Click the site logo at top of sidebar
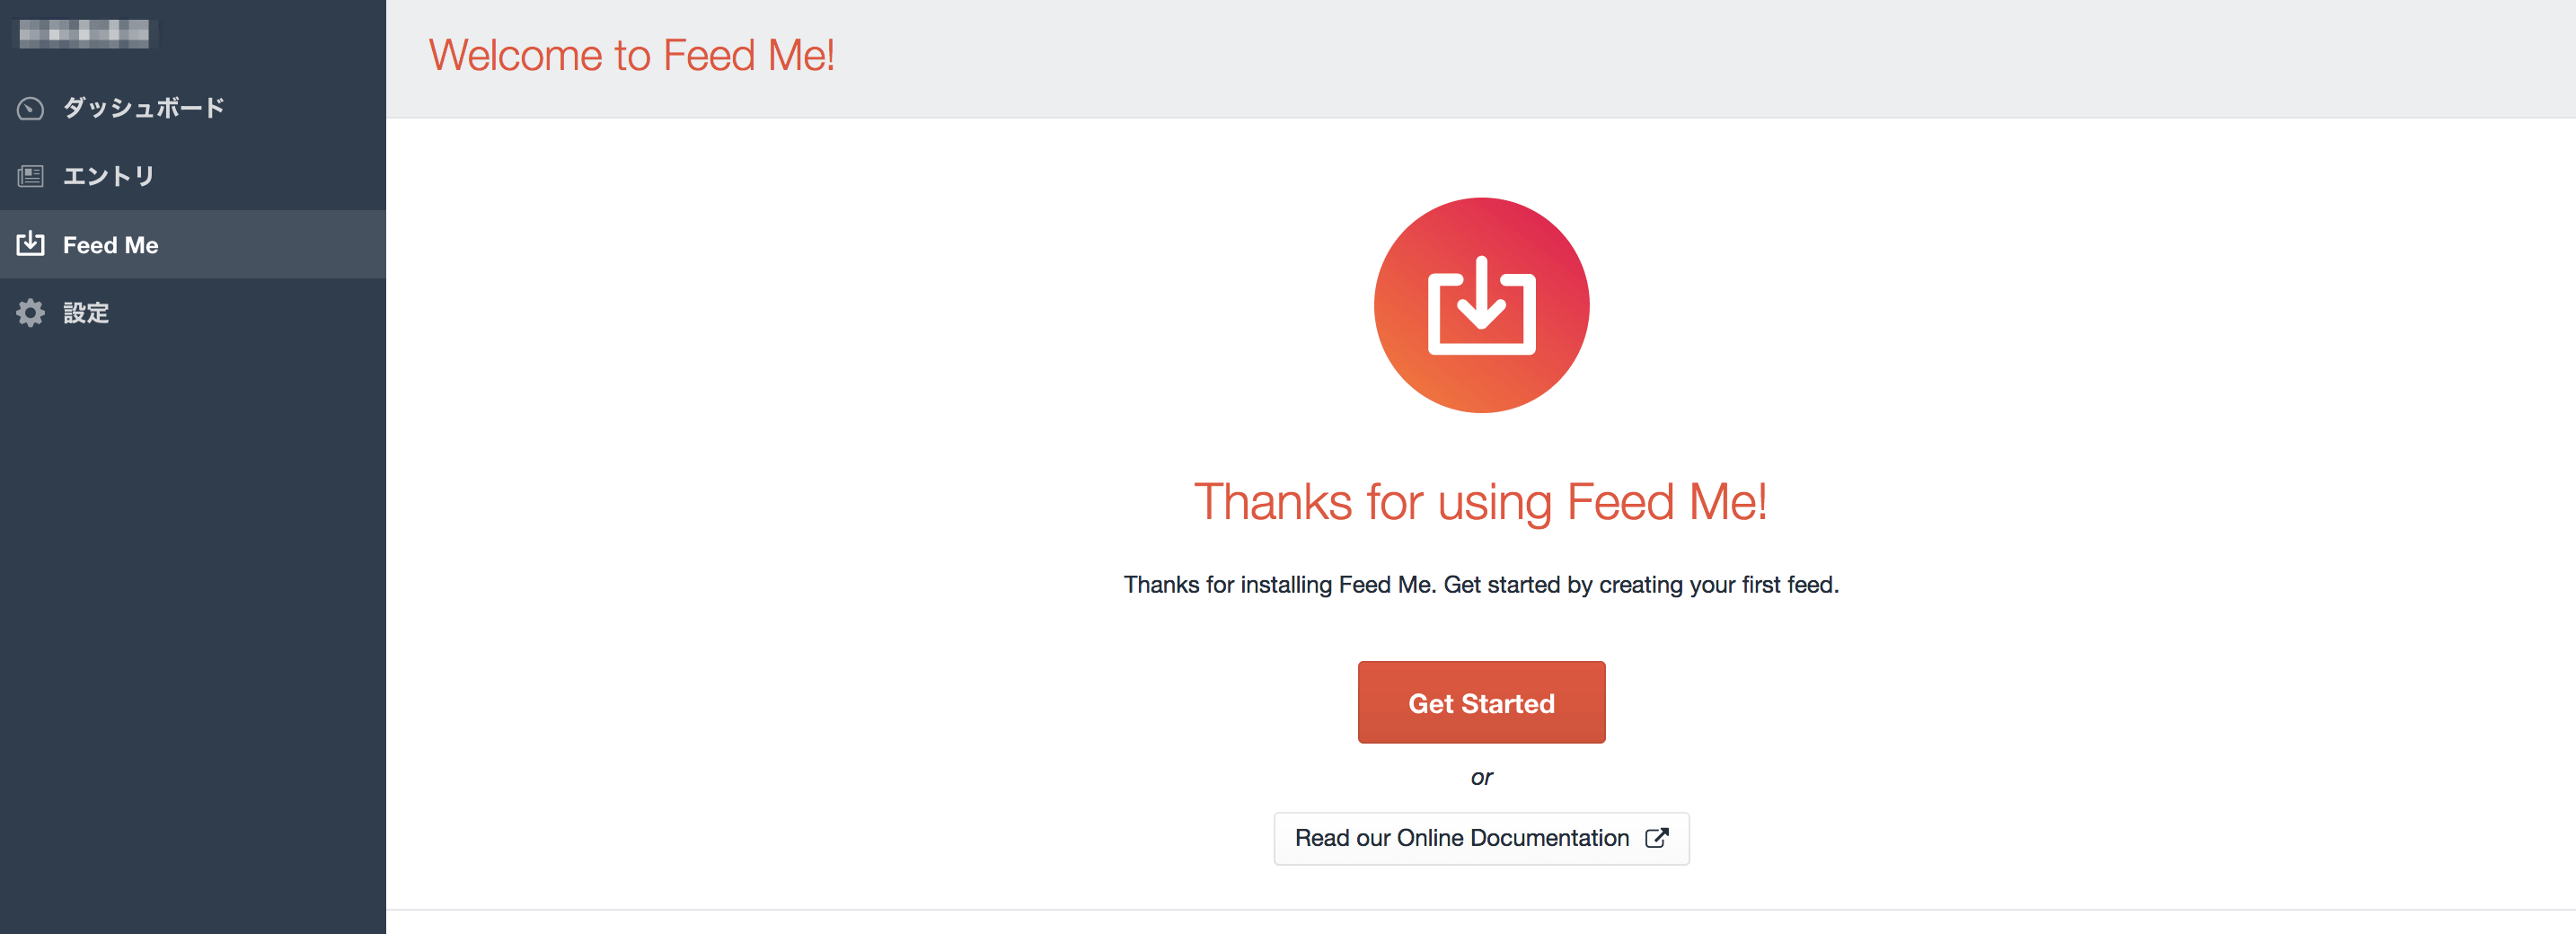 pos(85,33)
